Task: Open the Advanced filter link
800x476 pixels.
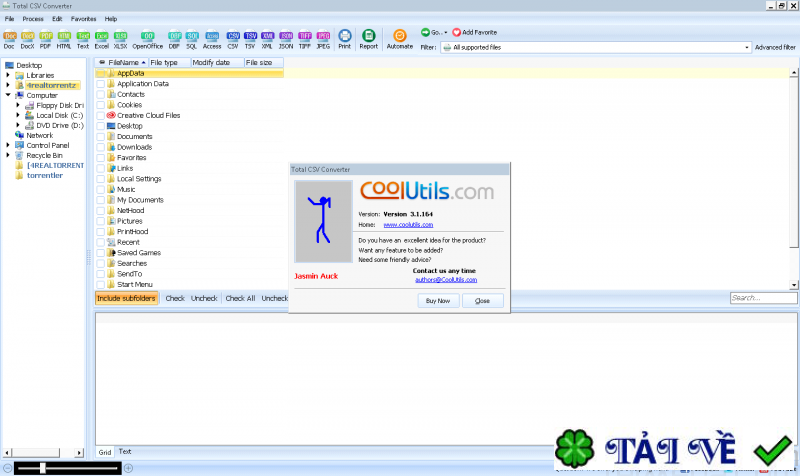Action: (775, 47)
